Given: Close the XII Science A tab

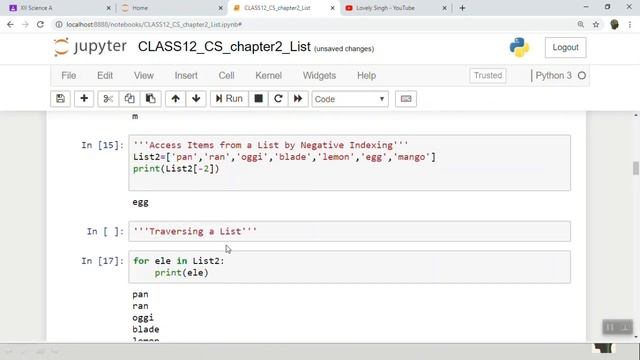Looking at the screenshot, I should tap(109, 8).
